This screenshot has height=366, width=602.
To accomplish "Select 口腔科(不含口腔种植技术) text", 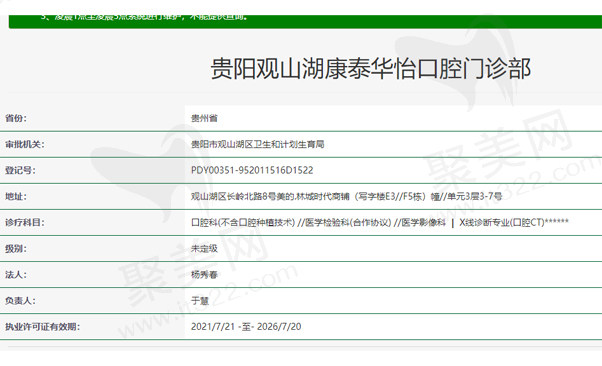I will (243, 222).
